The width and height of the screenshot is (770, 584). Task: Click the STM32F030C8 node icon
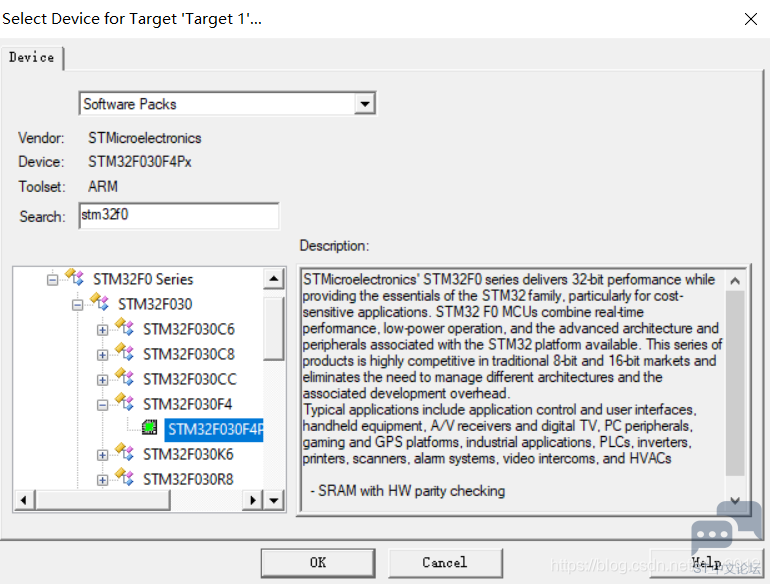click(125, 352)
